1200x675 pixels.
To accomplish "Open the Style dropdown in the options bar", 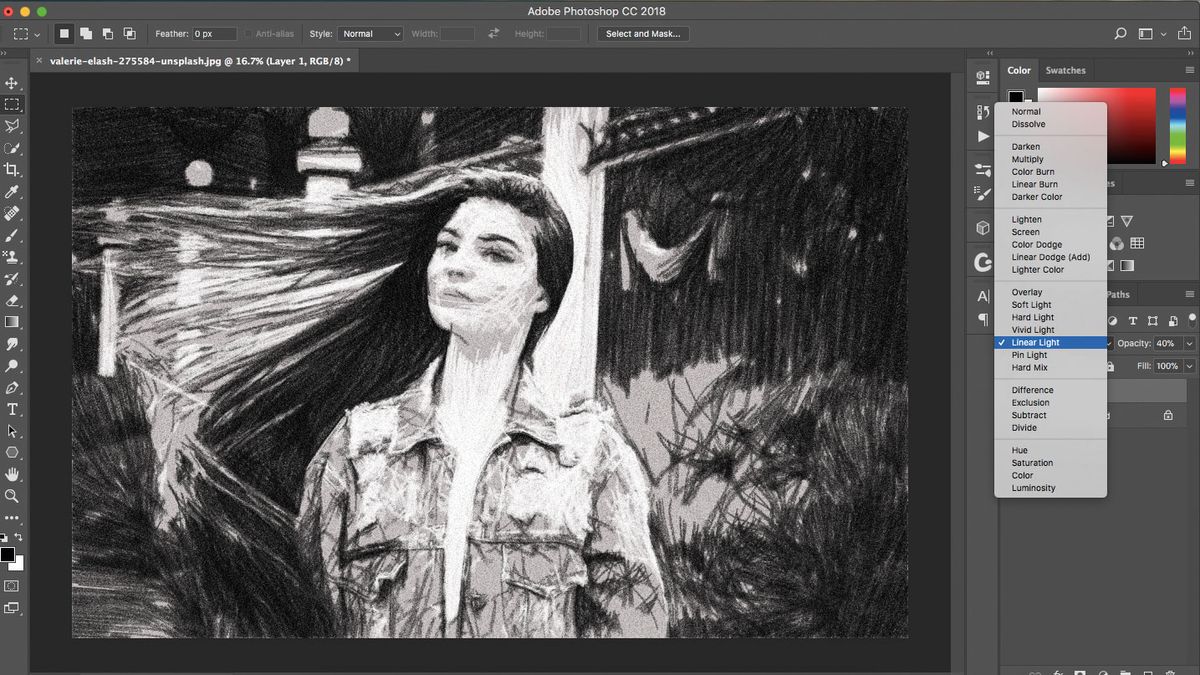I will tap(369, 33).
